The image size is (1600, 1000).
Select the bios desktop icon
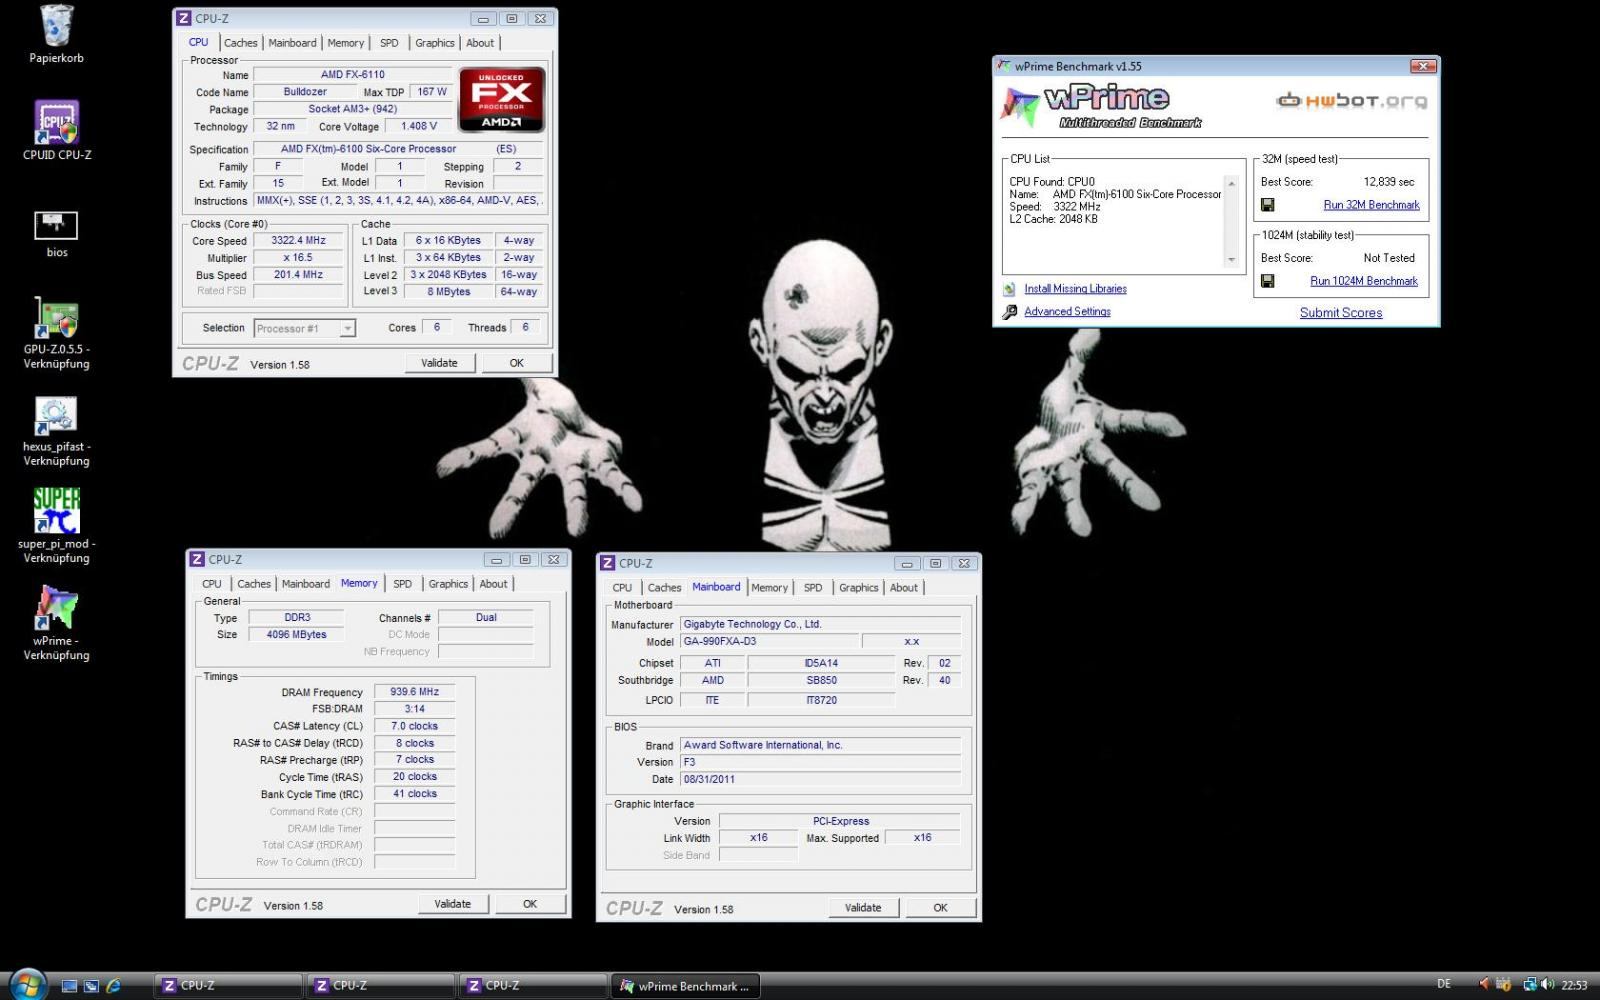56,234
